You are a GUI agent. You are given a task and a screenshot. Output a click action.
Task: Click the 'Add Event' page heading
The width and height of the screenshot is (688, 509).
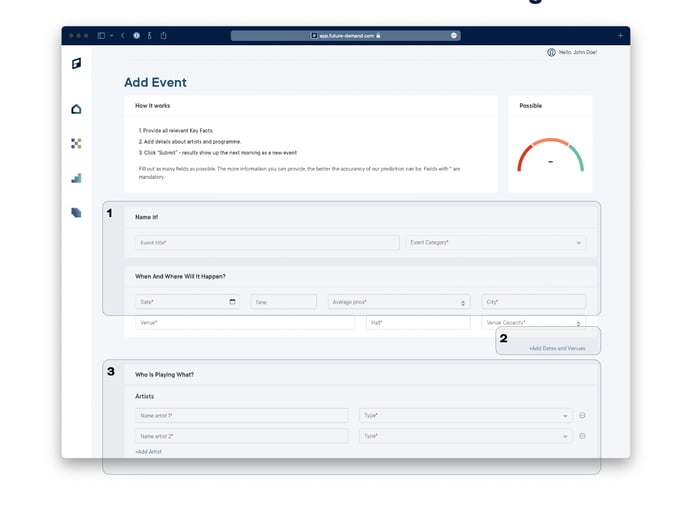(x=155, y=82)
